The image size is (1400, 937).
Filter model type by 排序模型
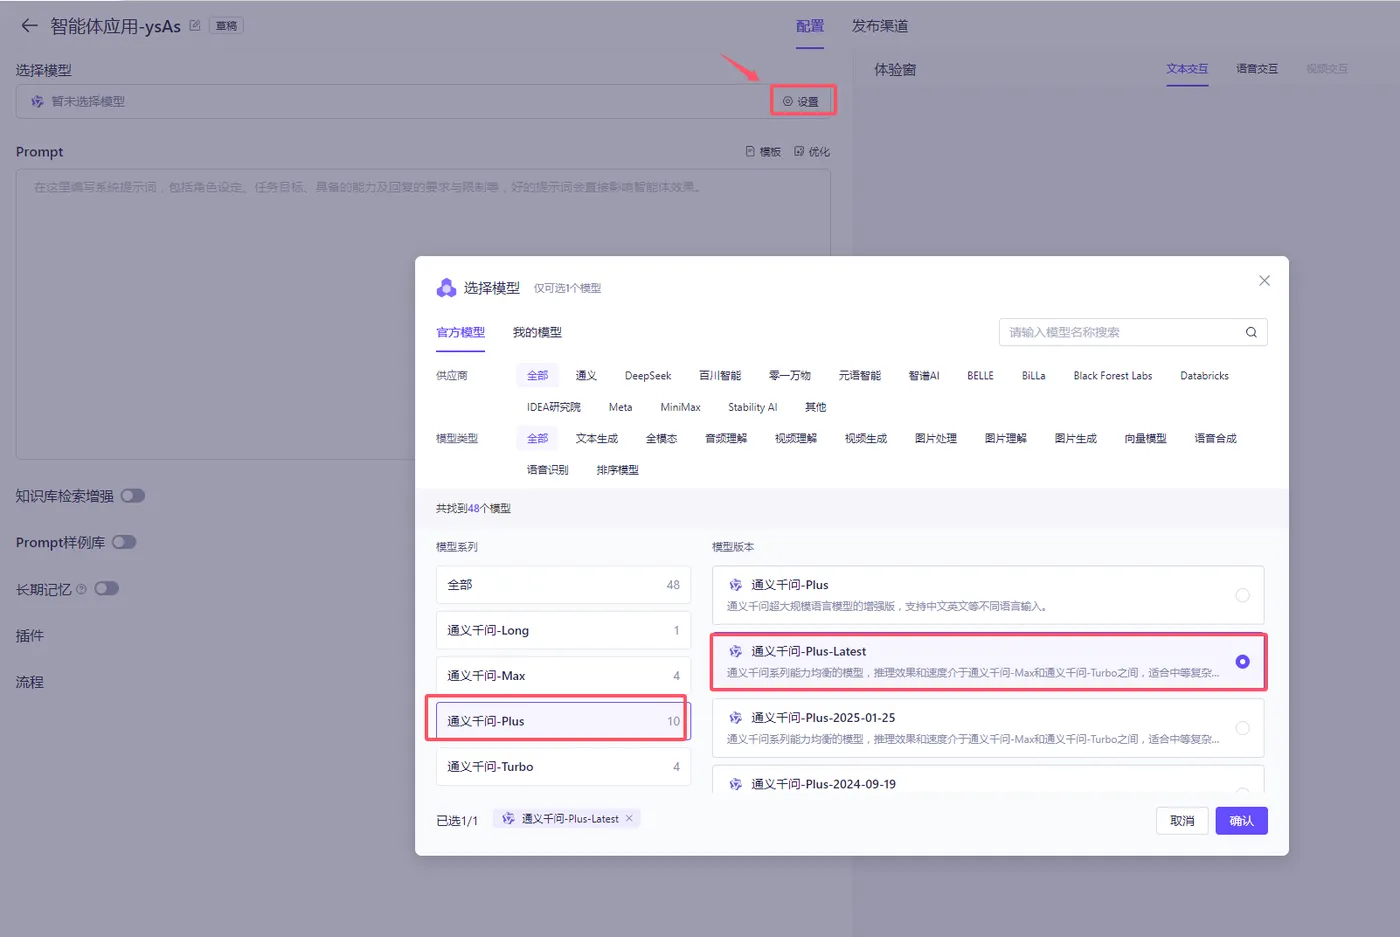tap(618, 470)
